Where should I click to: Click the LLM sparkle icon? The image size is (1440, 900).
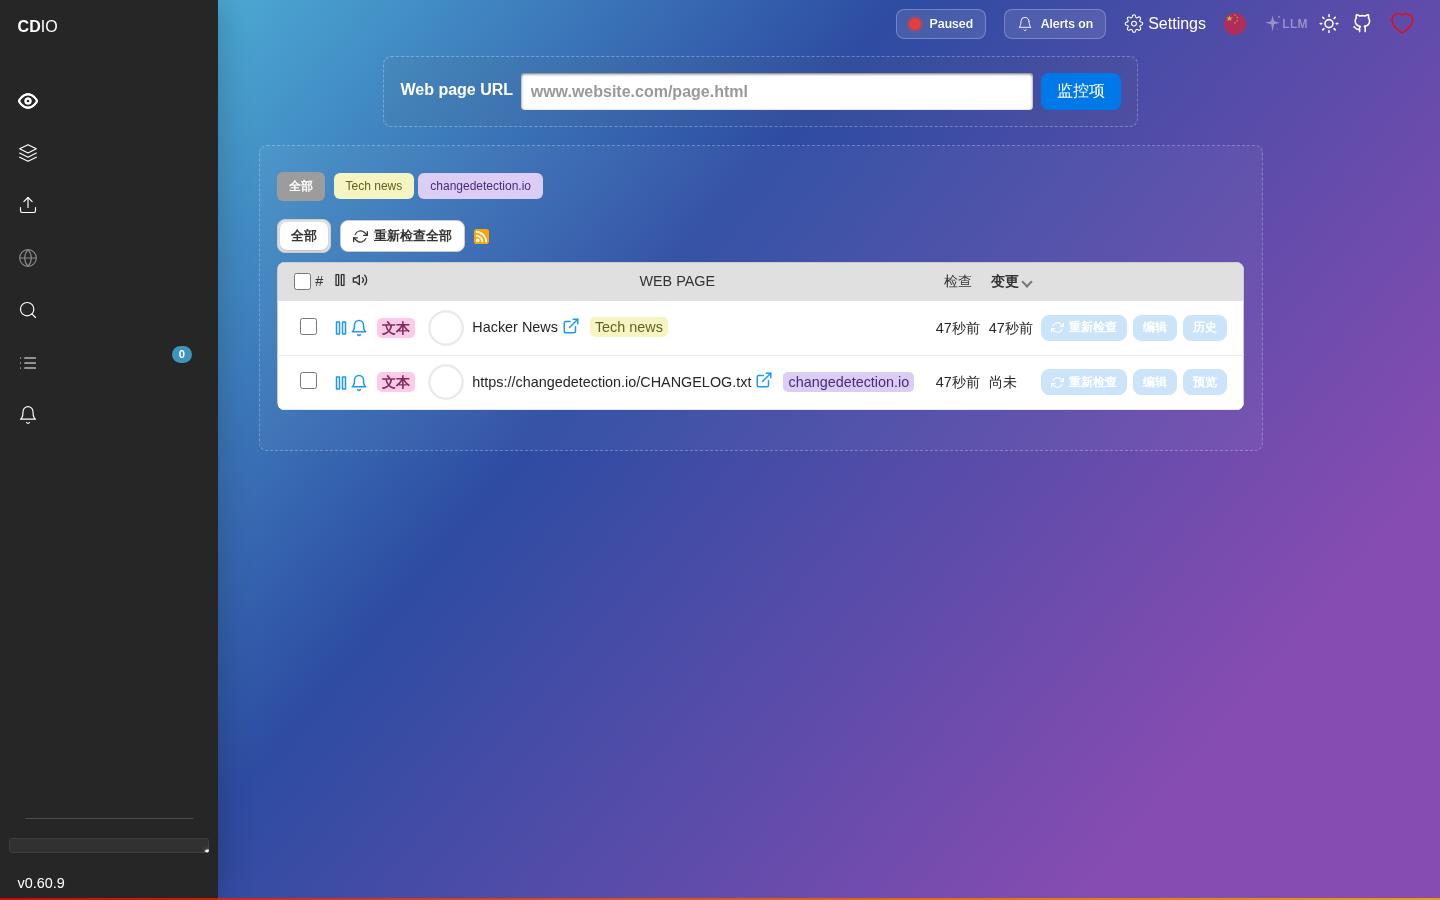(x=1286, y=23)
